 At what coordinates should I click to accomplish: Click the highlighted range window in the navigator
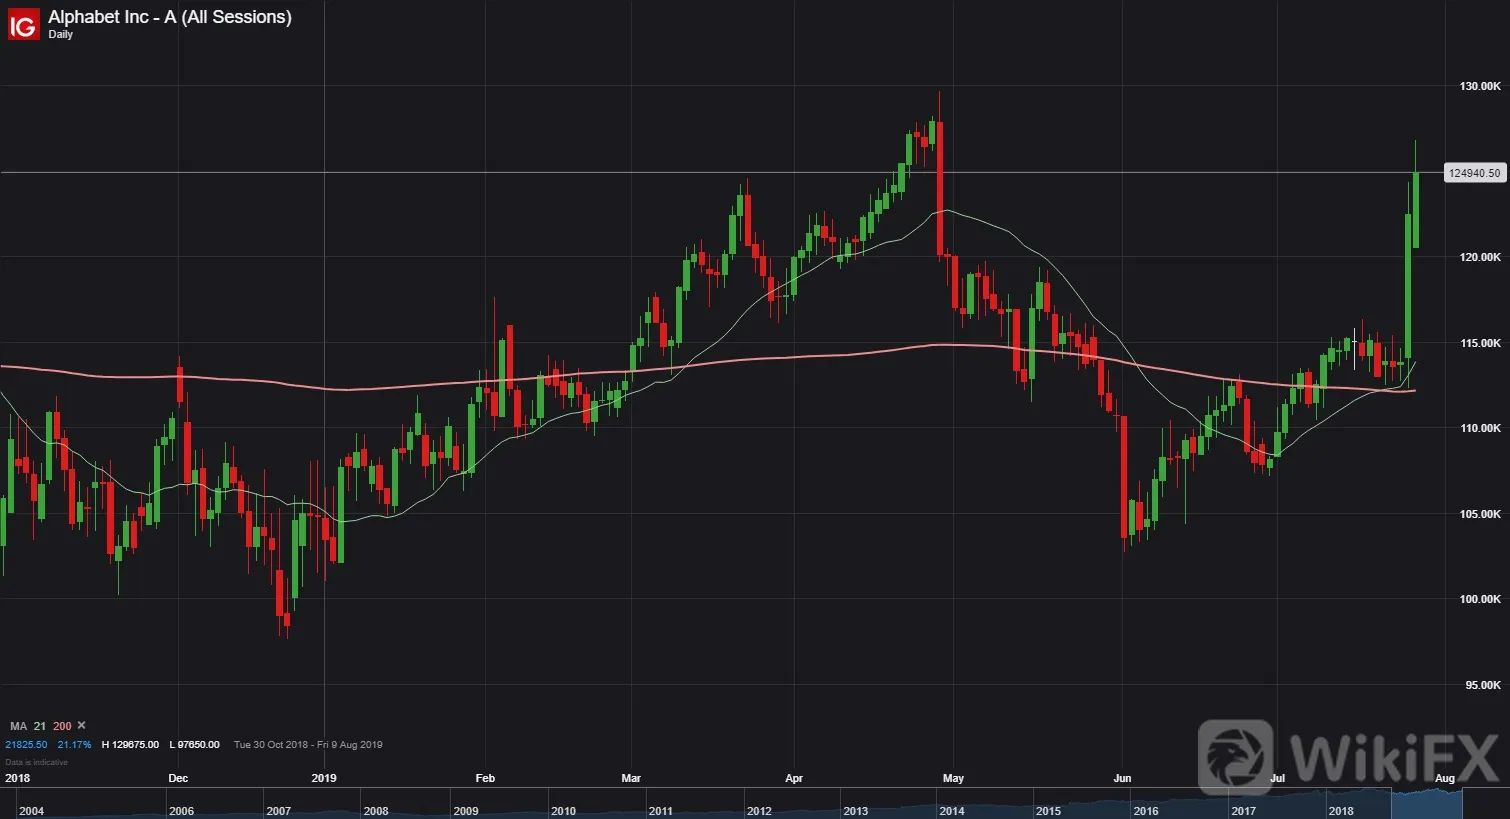1426,804
